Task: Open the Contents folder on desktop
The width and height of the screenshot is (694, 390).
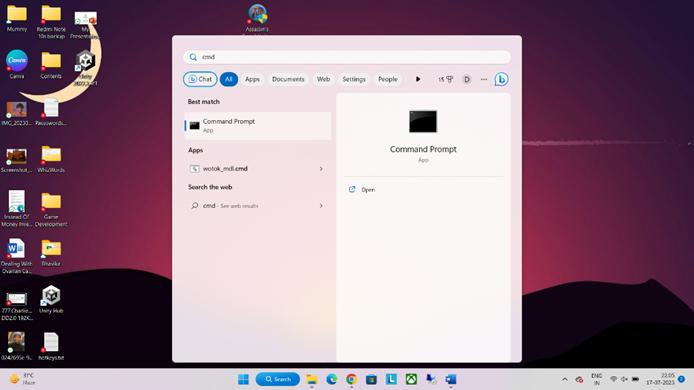Action: point(51,65)
